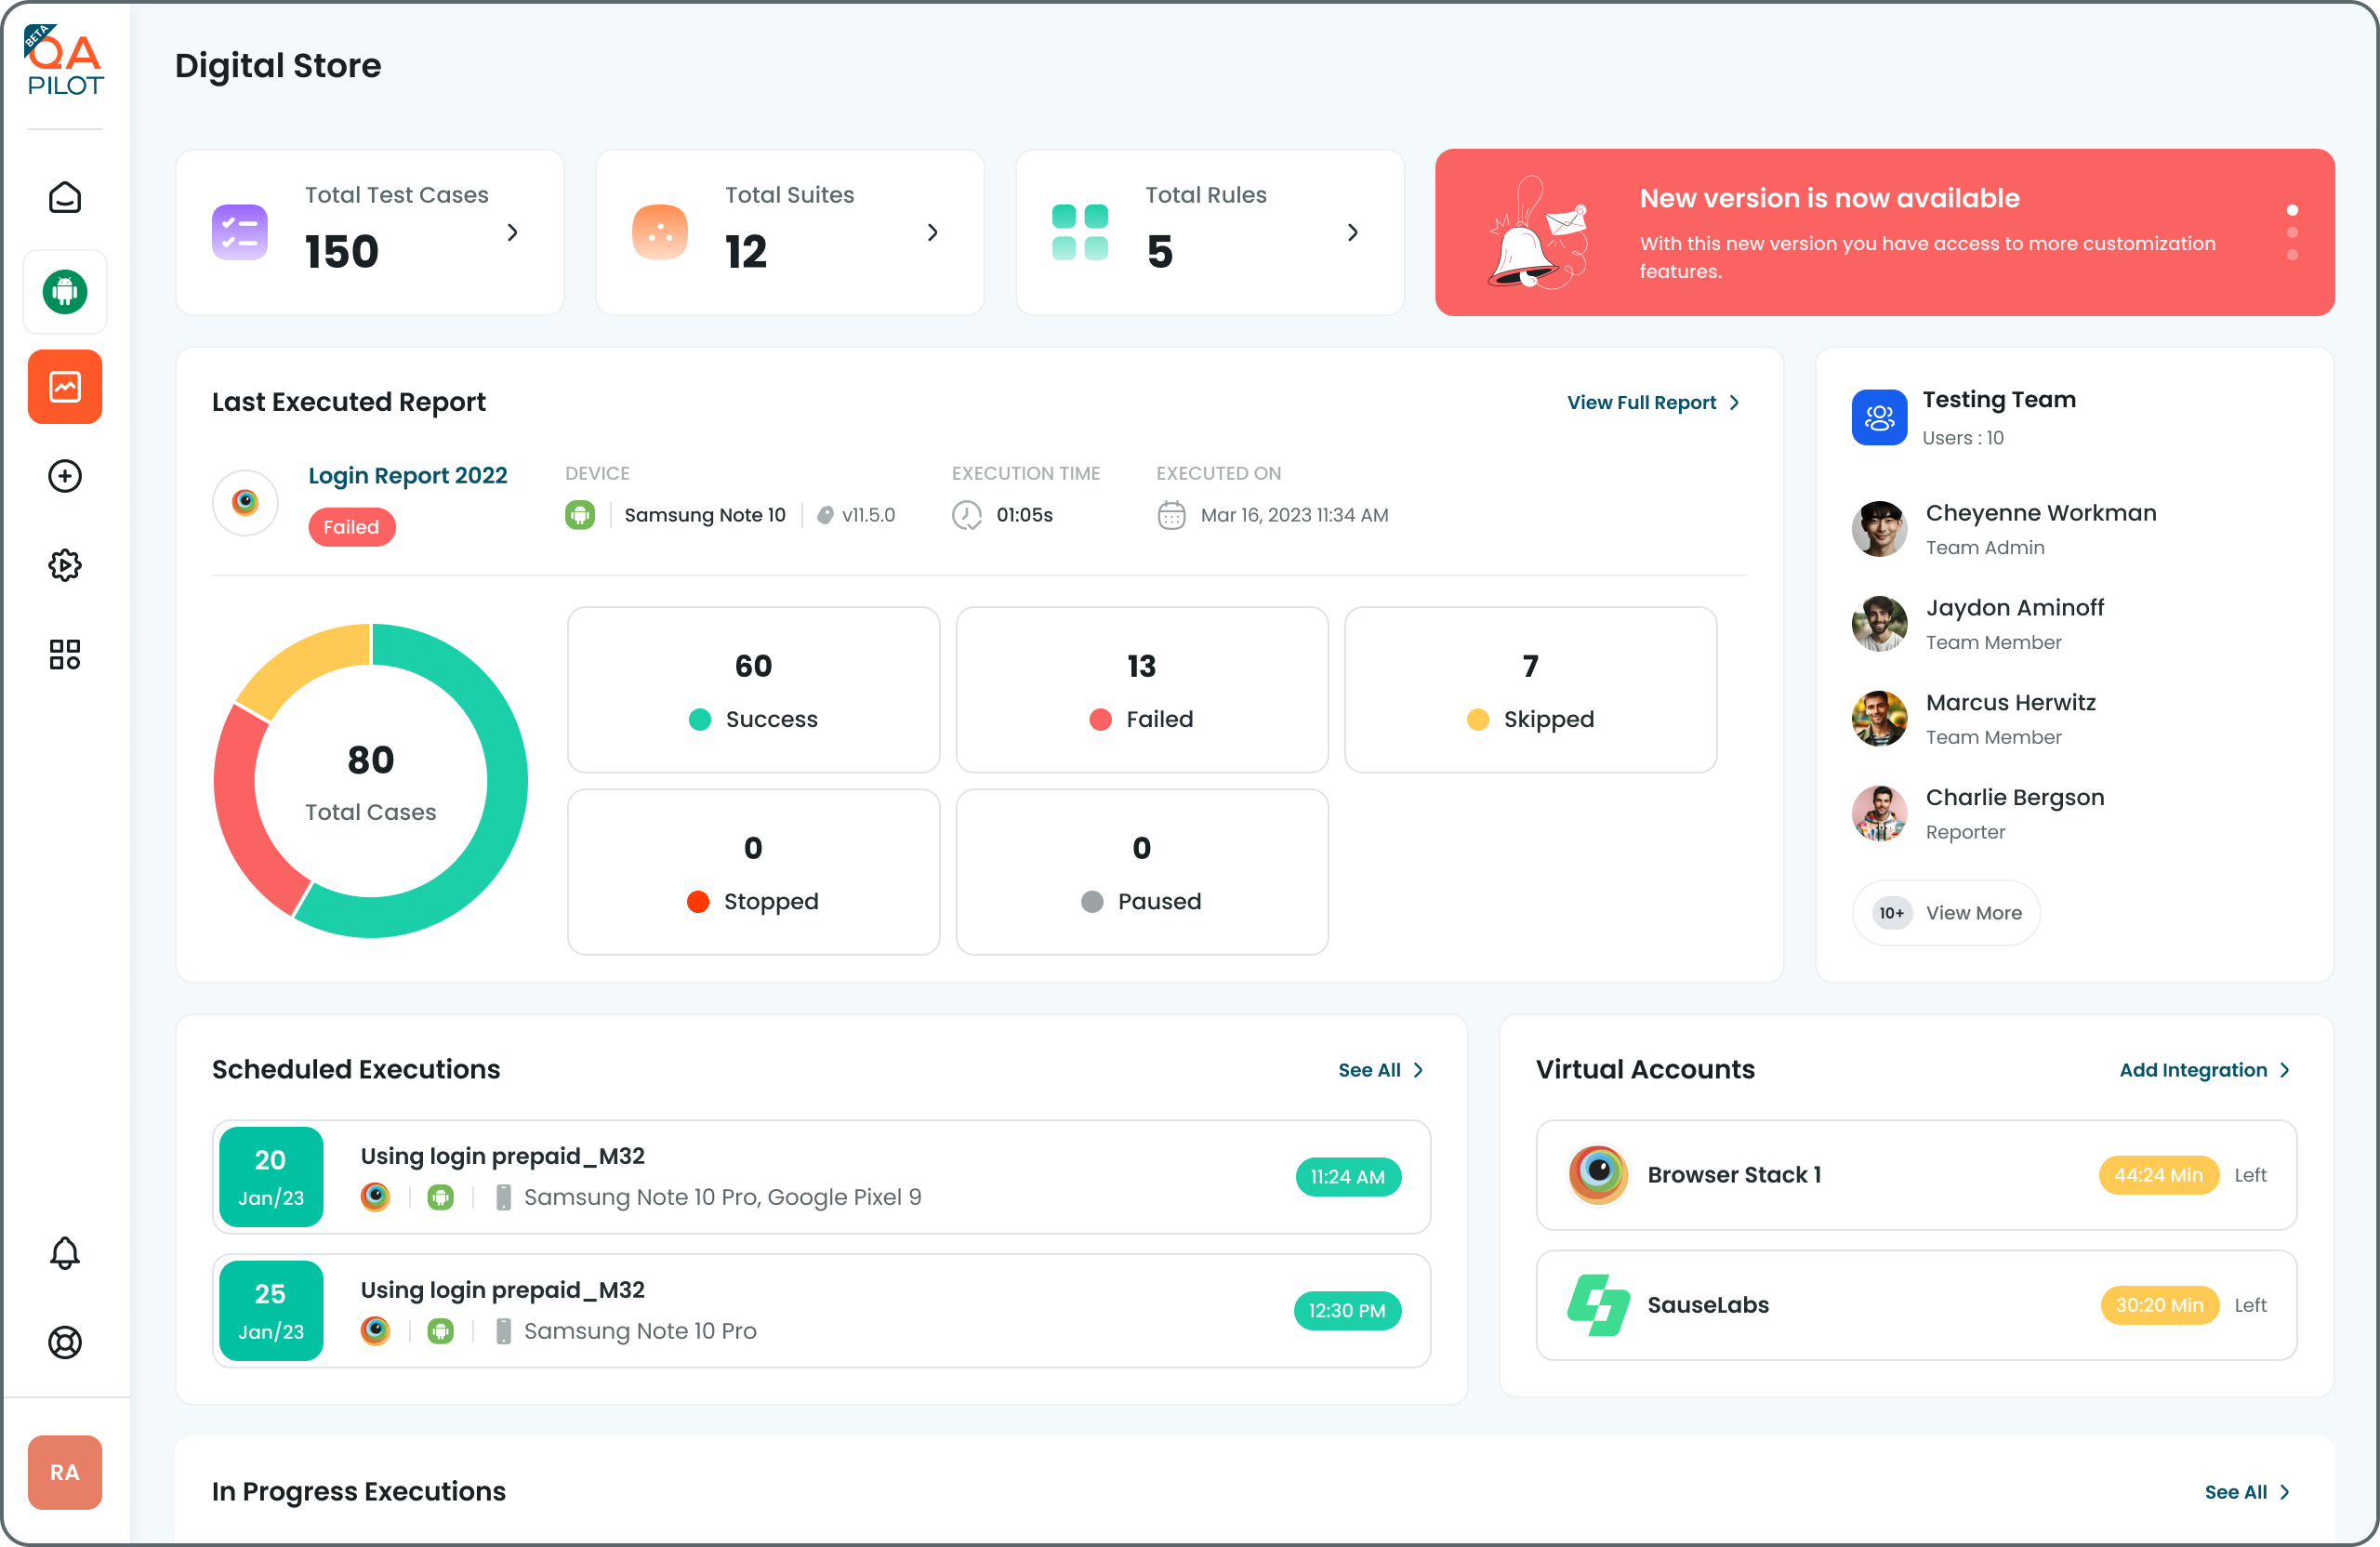
Task: Click the add (plus circle) sidebar icon
Action: click(65, 476)
